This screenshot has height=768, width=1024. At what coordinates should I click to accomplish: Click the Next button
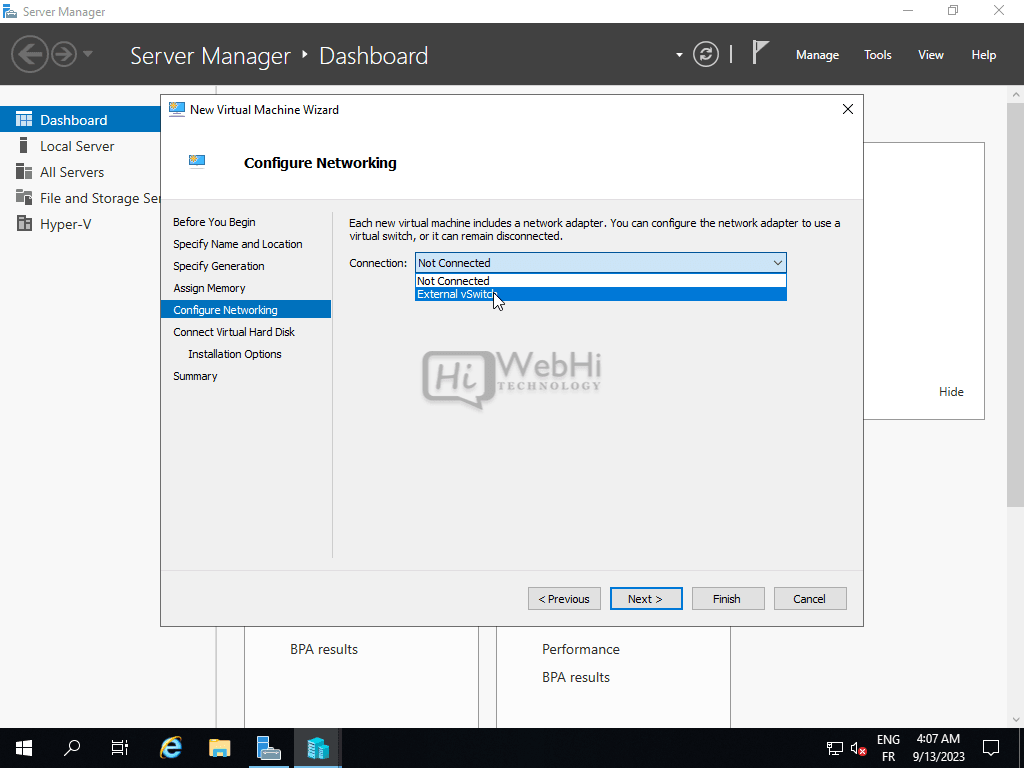click(646, 599)
